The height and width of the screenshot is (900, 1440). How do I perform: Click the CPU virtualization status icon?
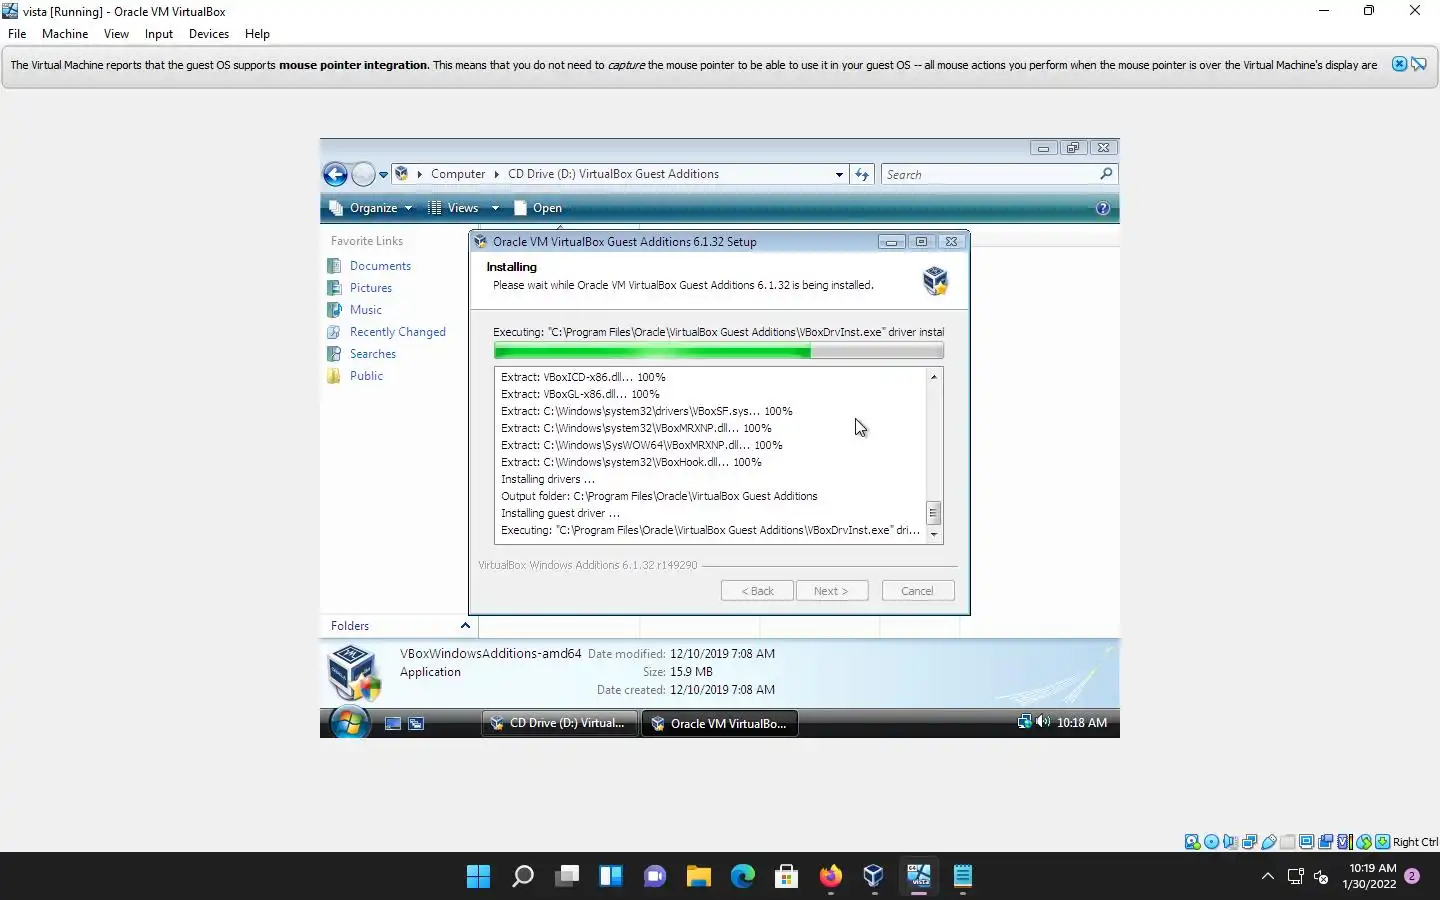1345,842
